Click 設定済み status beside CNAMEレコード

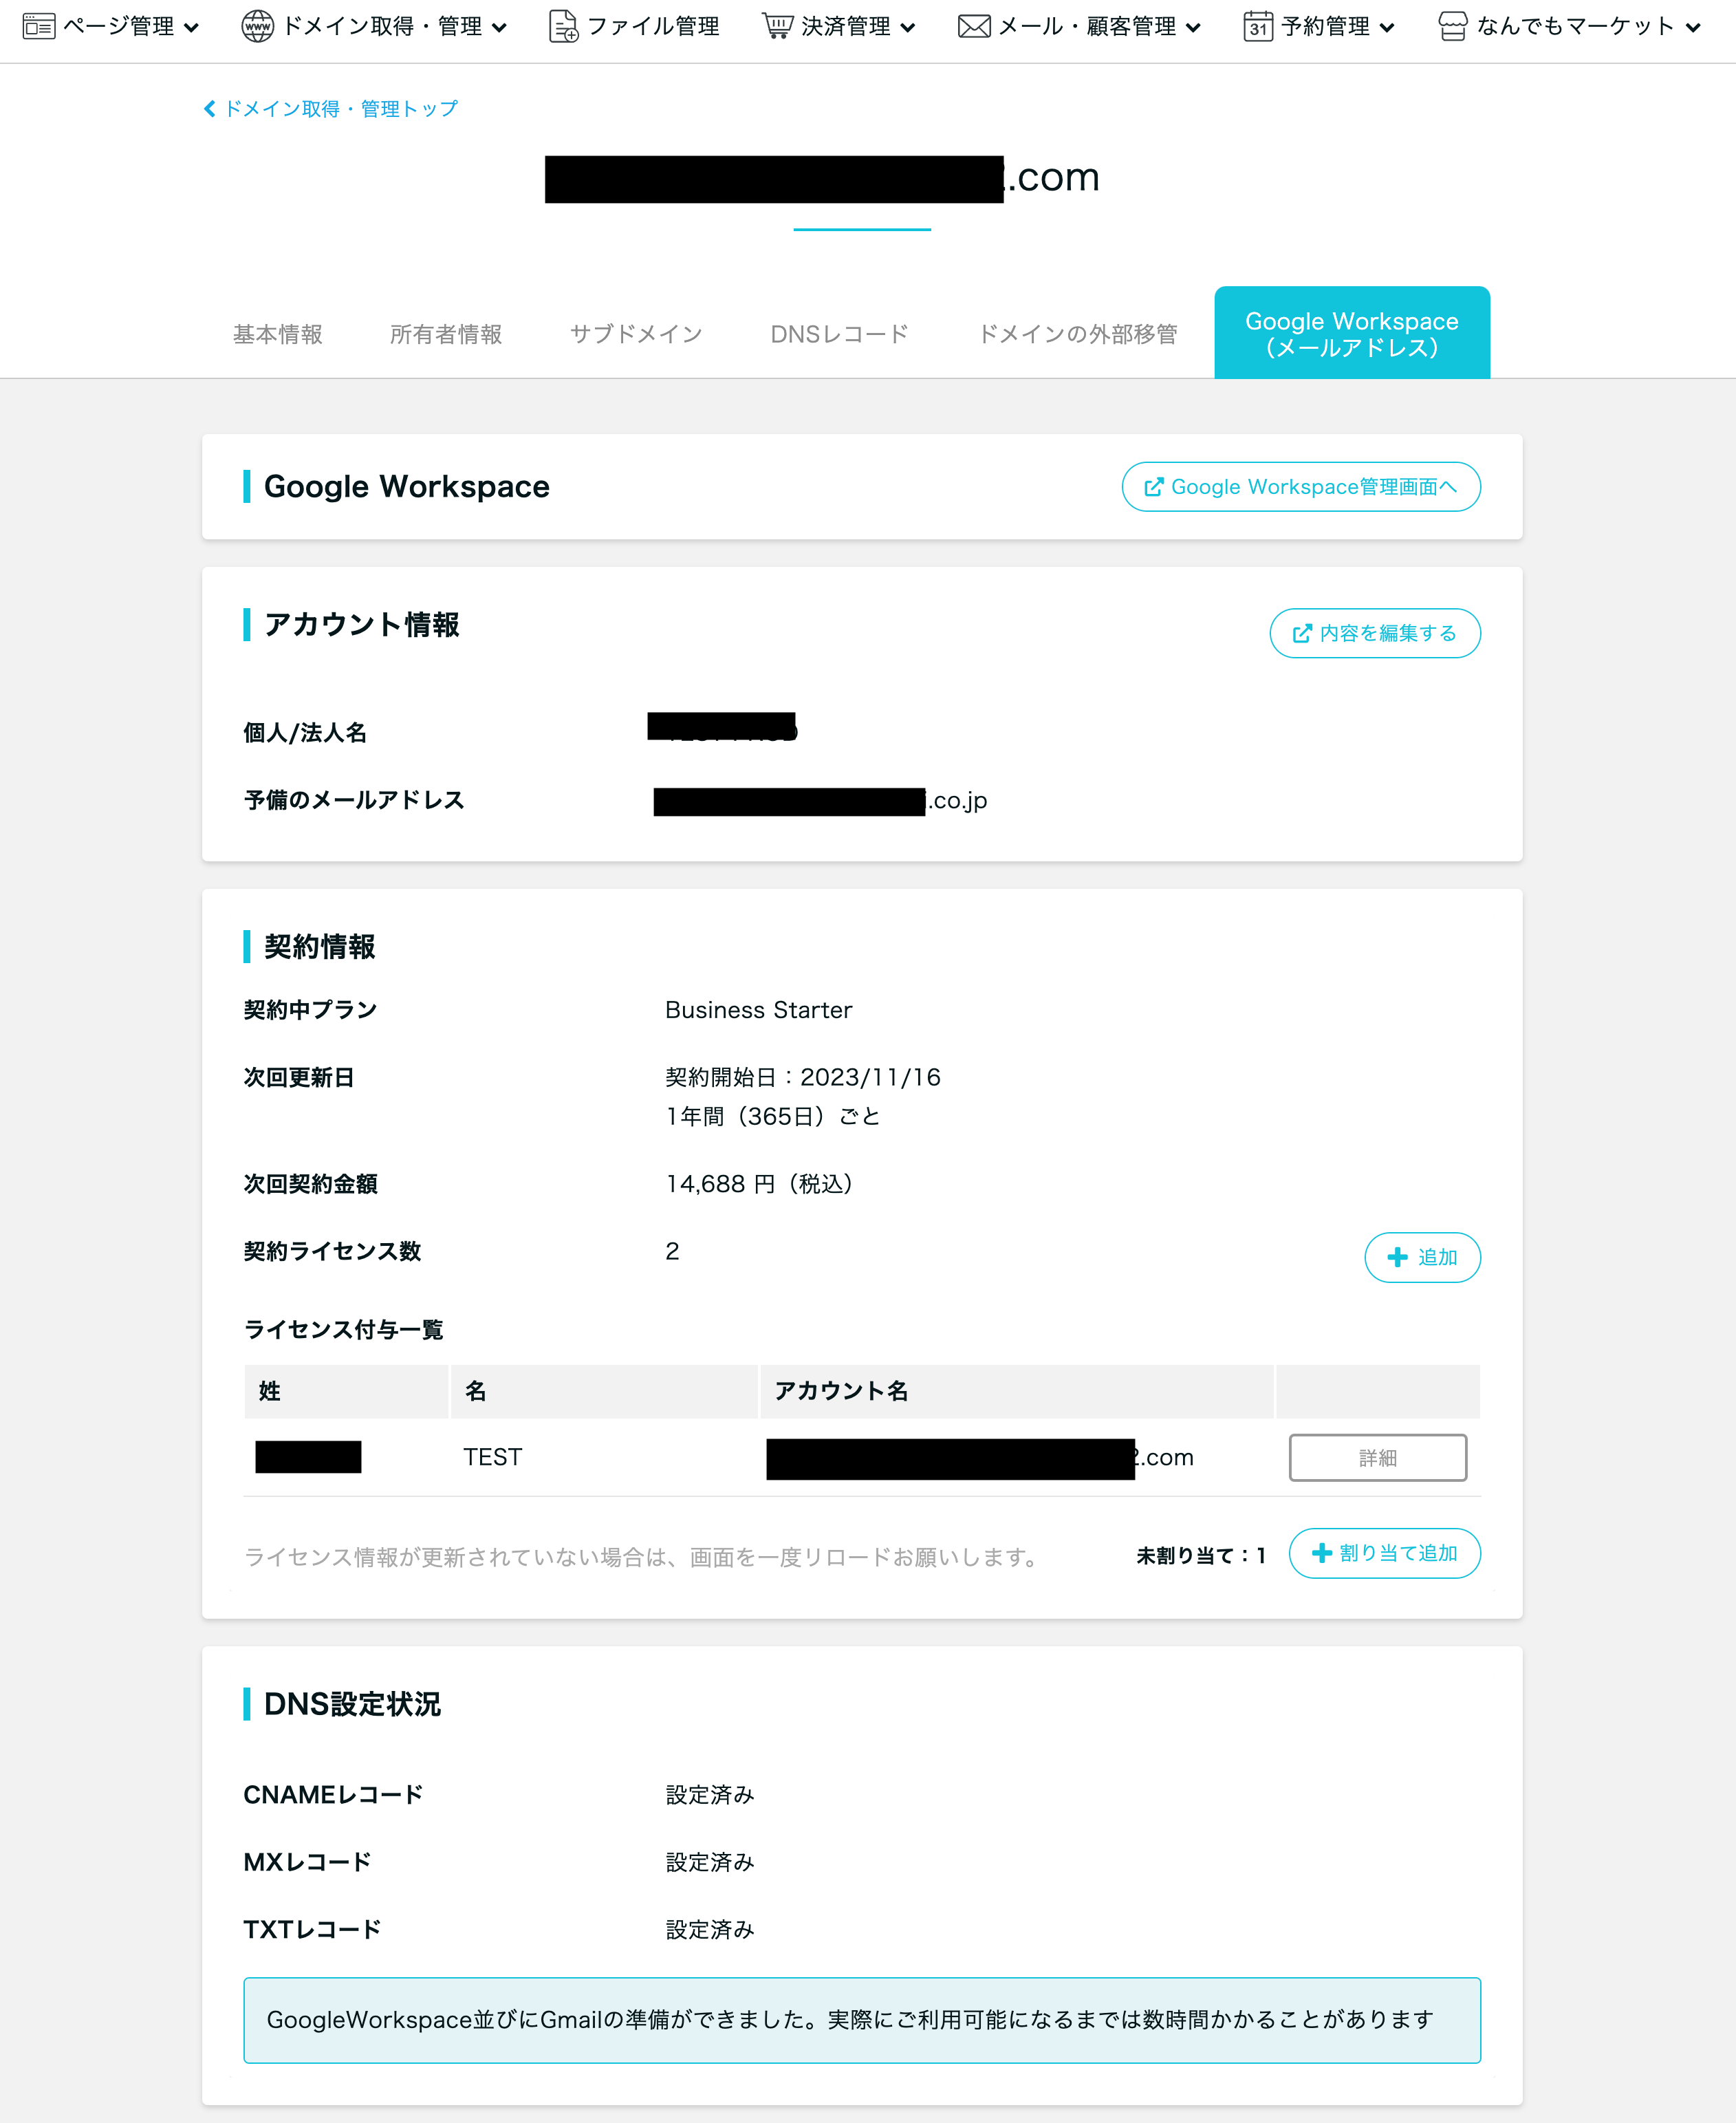pyautogui.click(x=710, y=1795)
